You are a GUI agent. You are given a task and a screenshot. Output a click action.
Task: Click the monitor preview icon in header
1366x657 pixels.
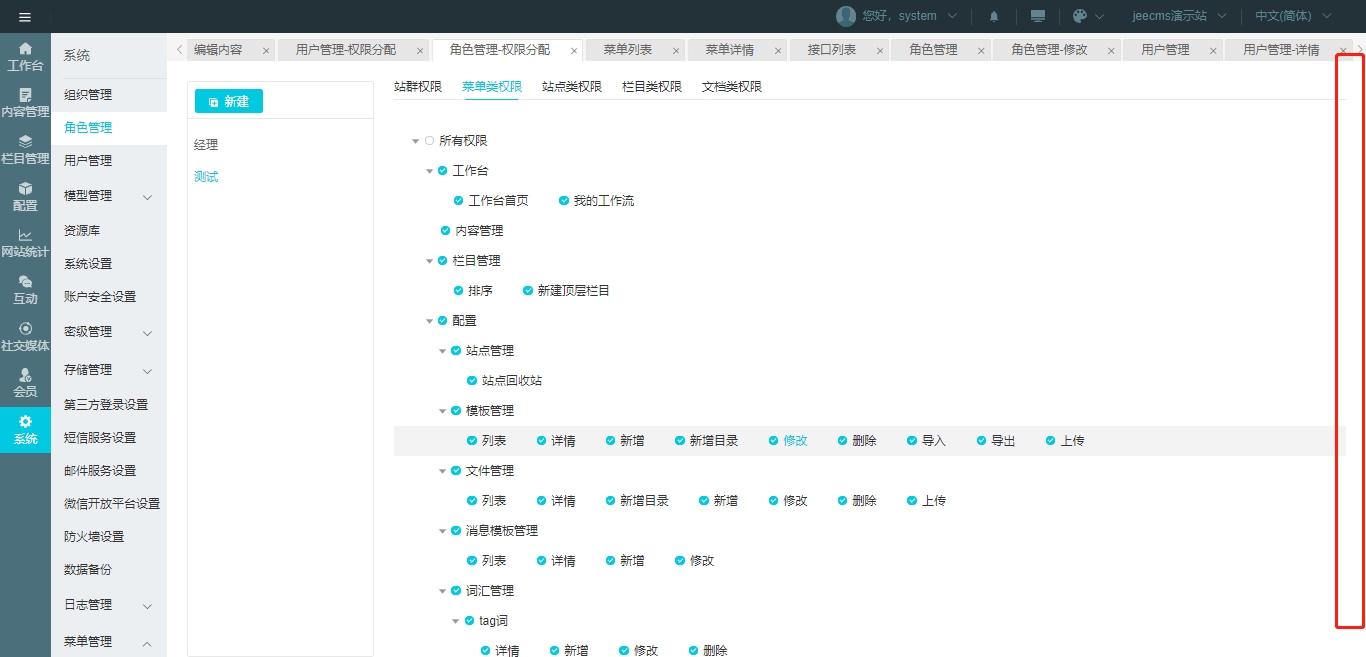[x=1038, y=17]
